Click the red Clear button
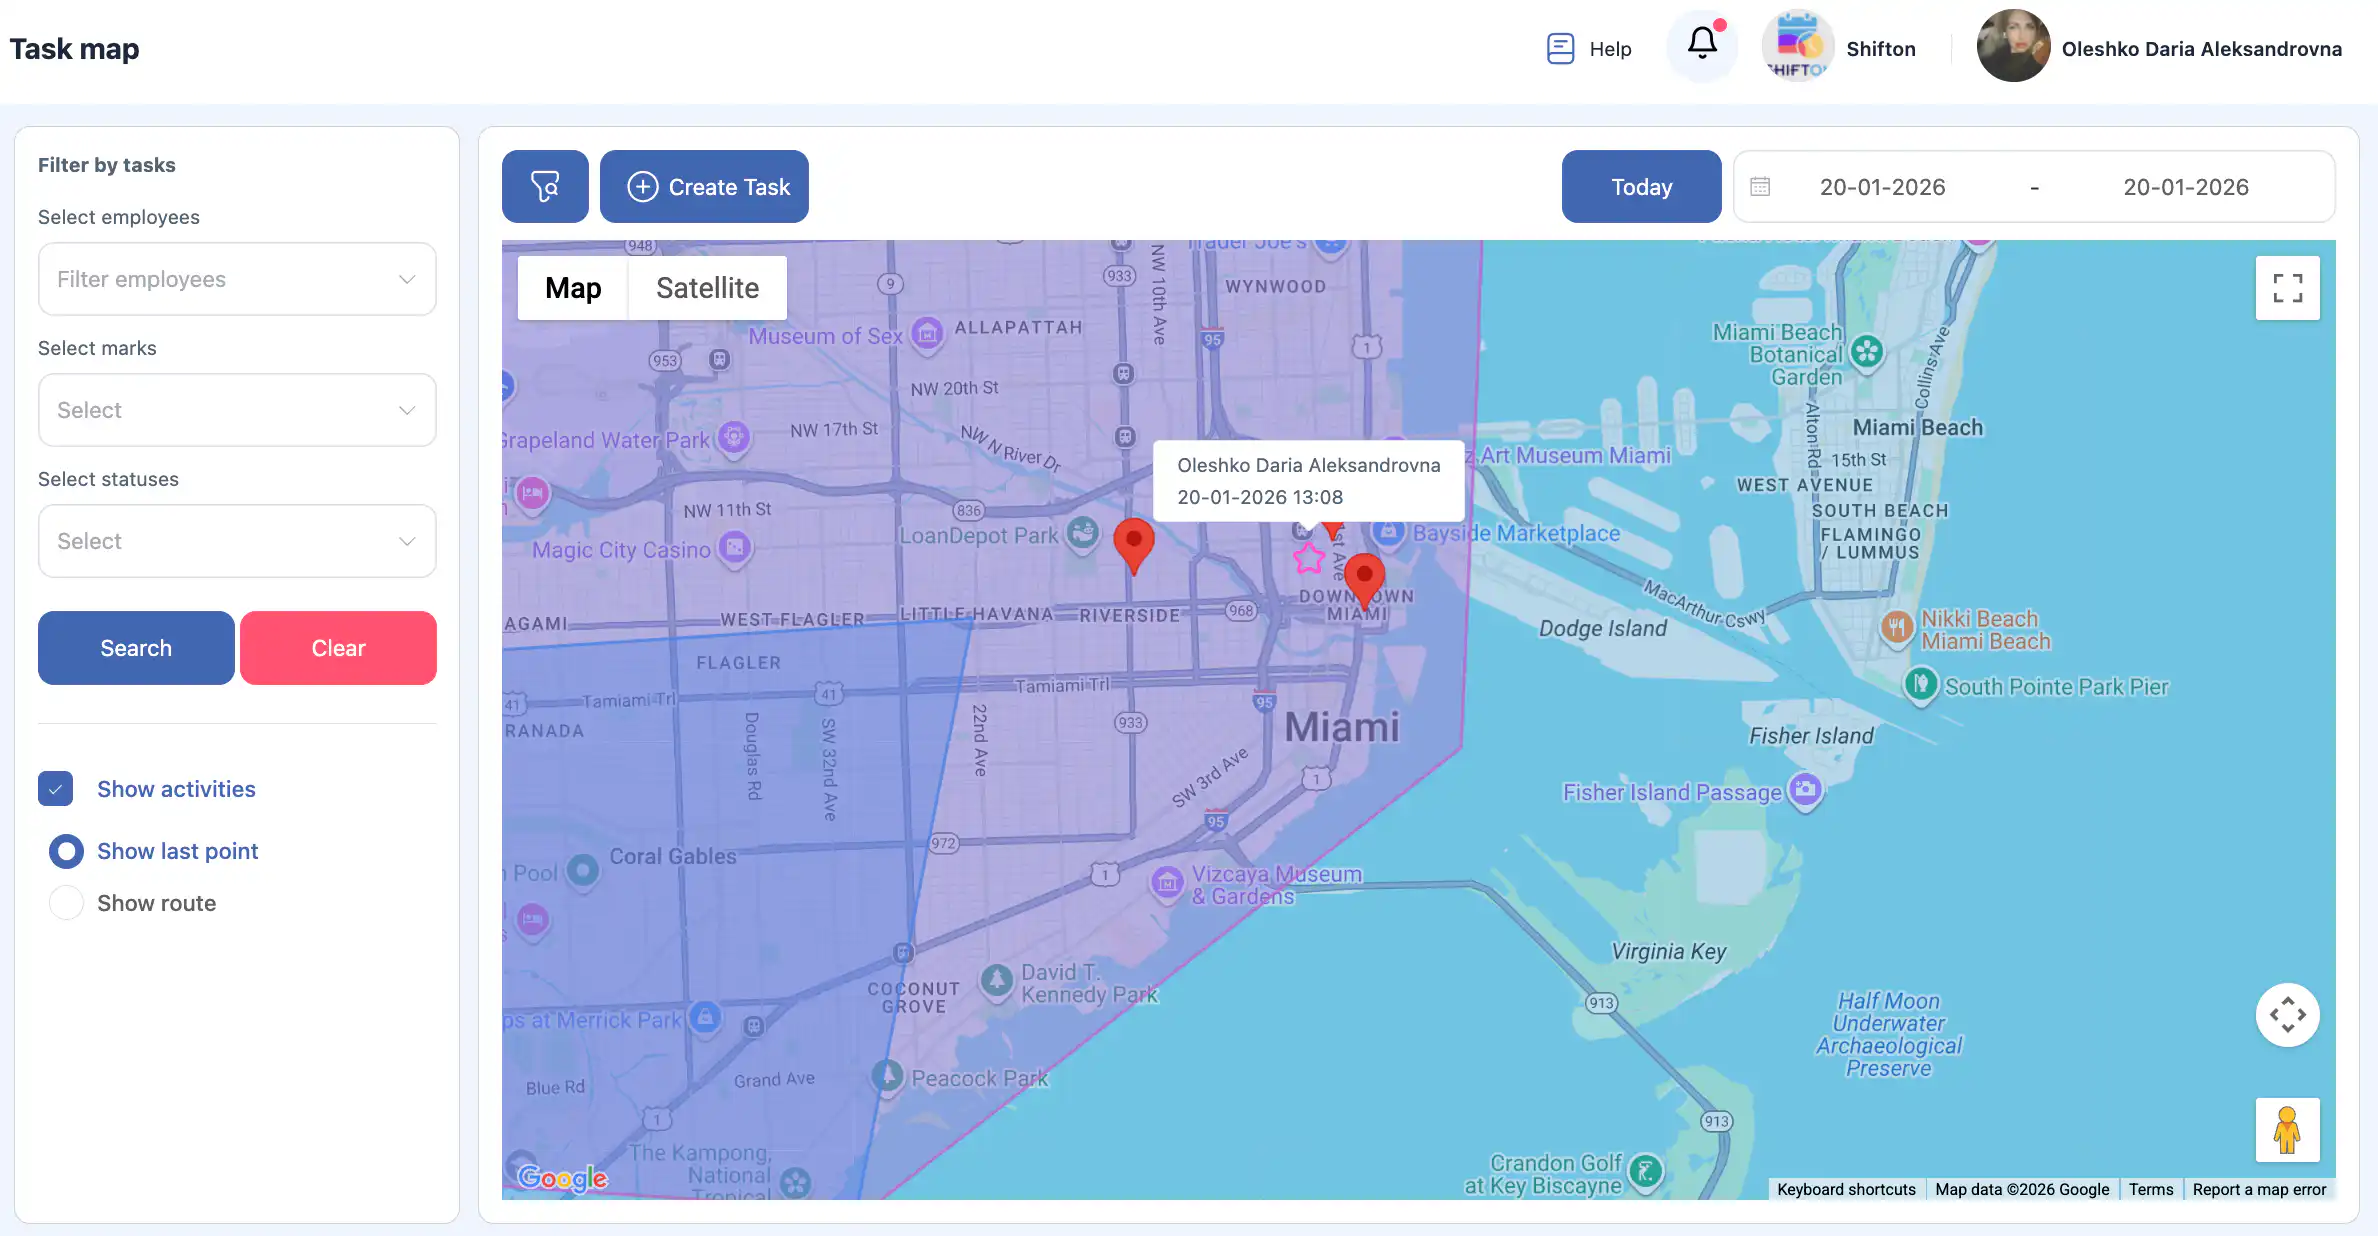The height and width of the screenshot is (1236, 2378). point(338,648)
